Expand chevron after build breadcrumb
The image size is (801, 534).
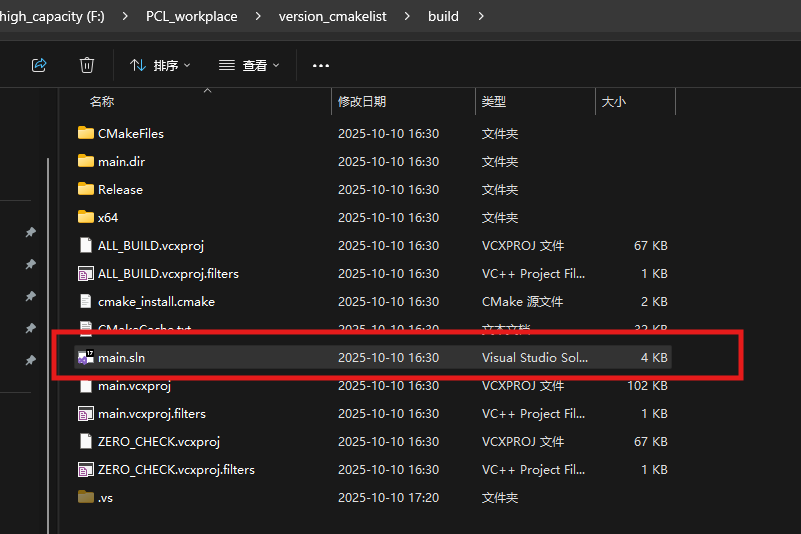481,16
